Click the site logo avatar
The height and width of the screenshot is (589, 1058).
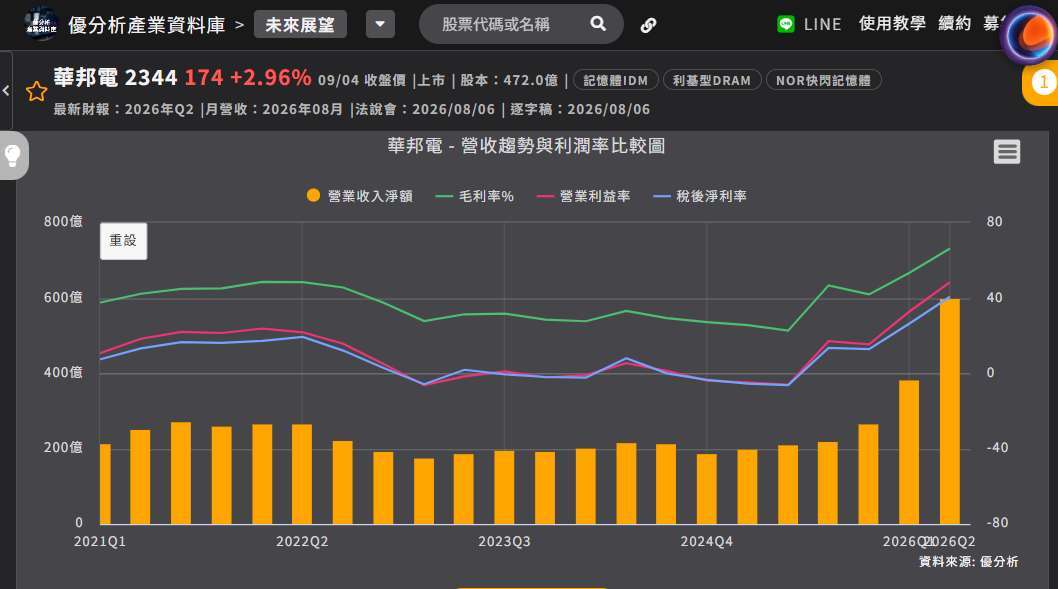click(40, 24)
